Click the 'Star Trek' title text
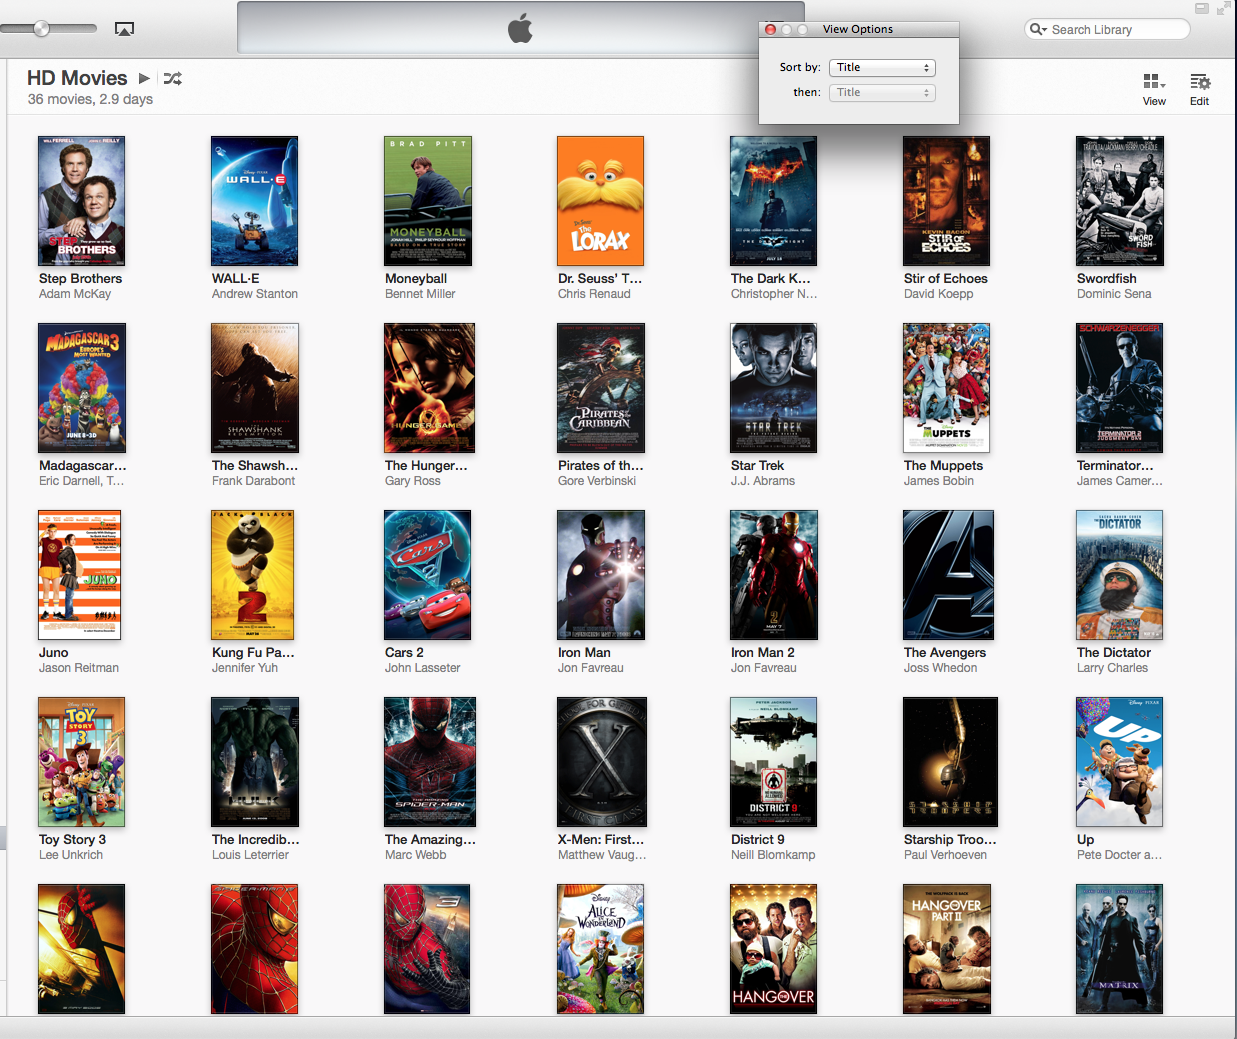This screenshot has width=1237, height=1039. click(x=757, y=466)
